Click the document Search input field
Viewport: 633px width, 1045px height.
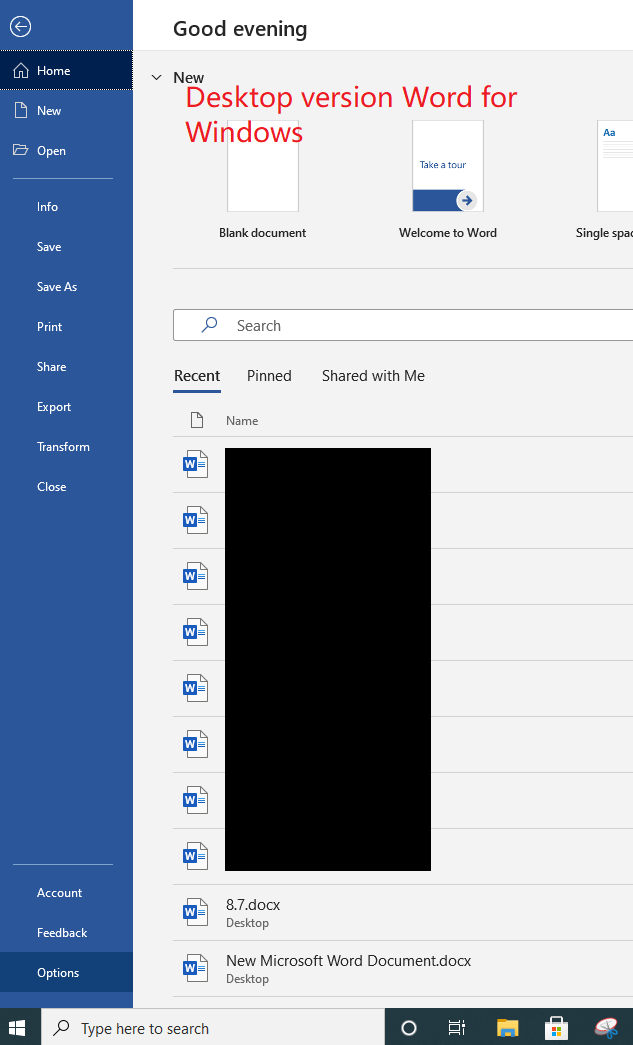tap(403, 325)
